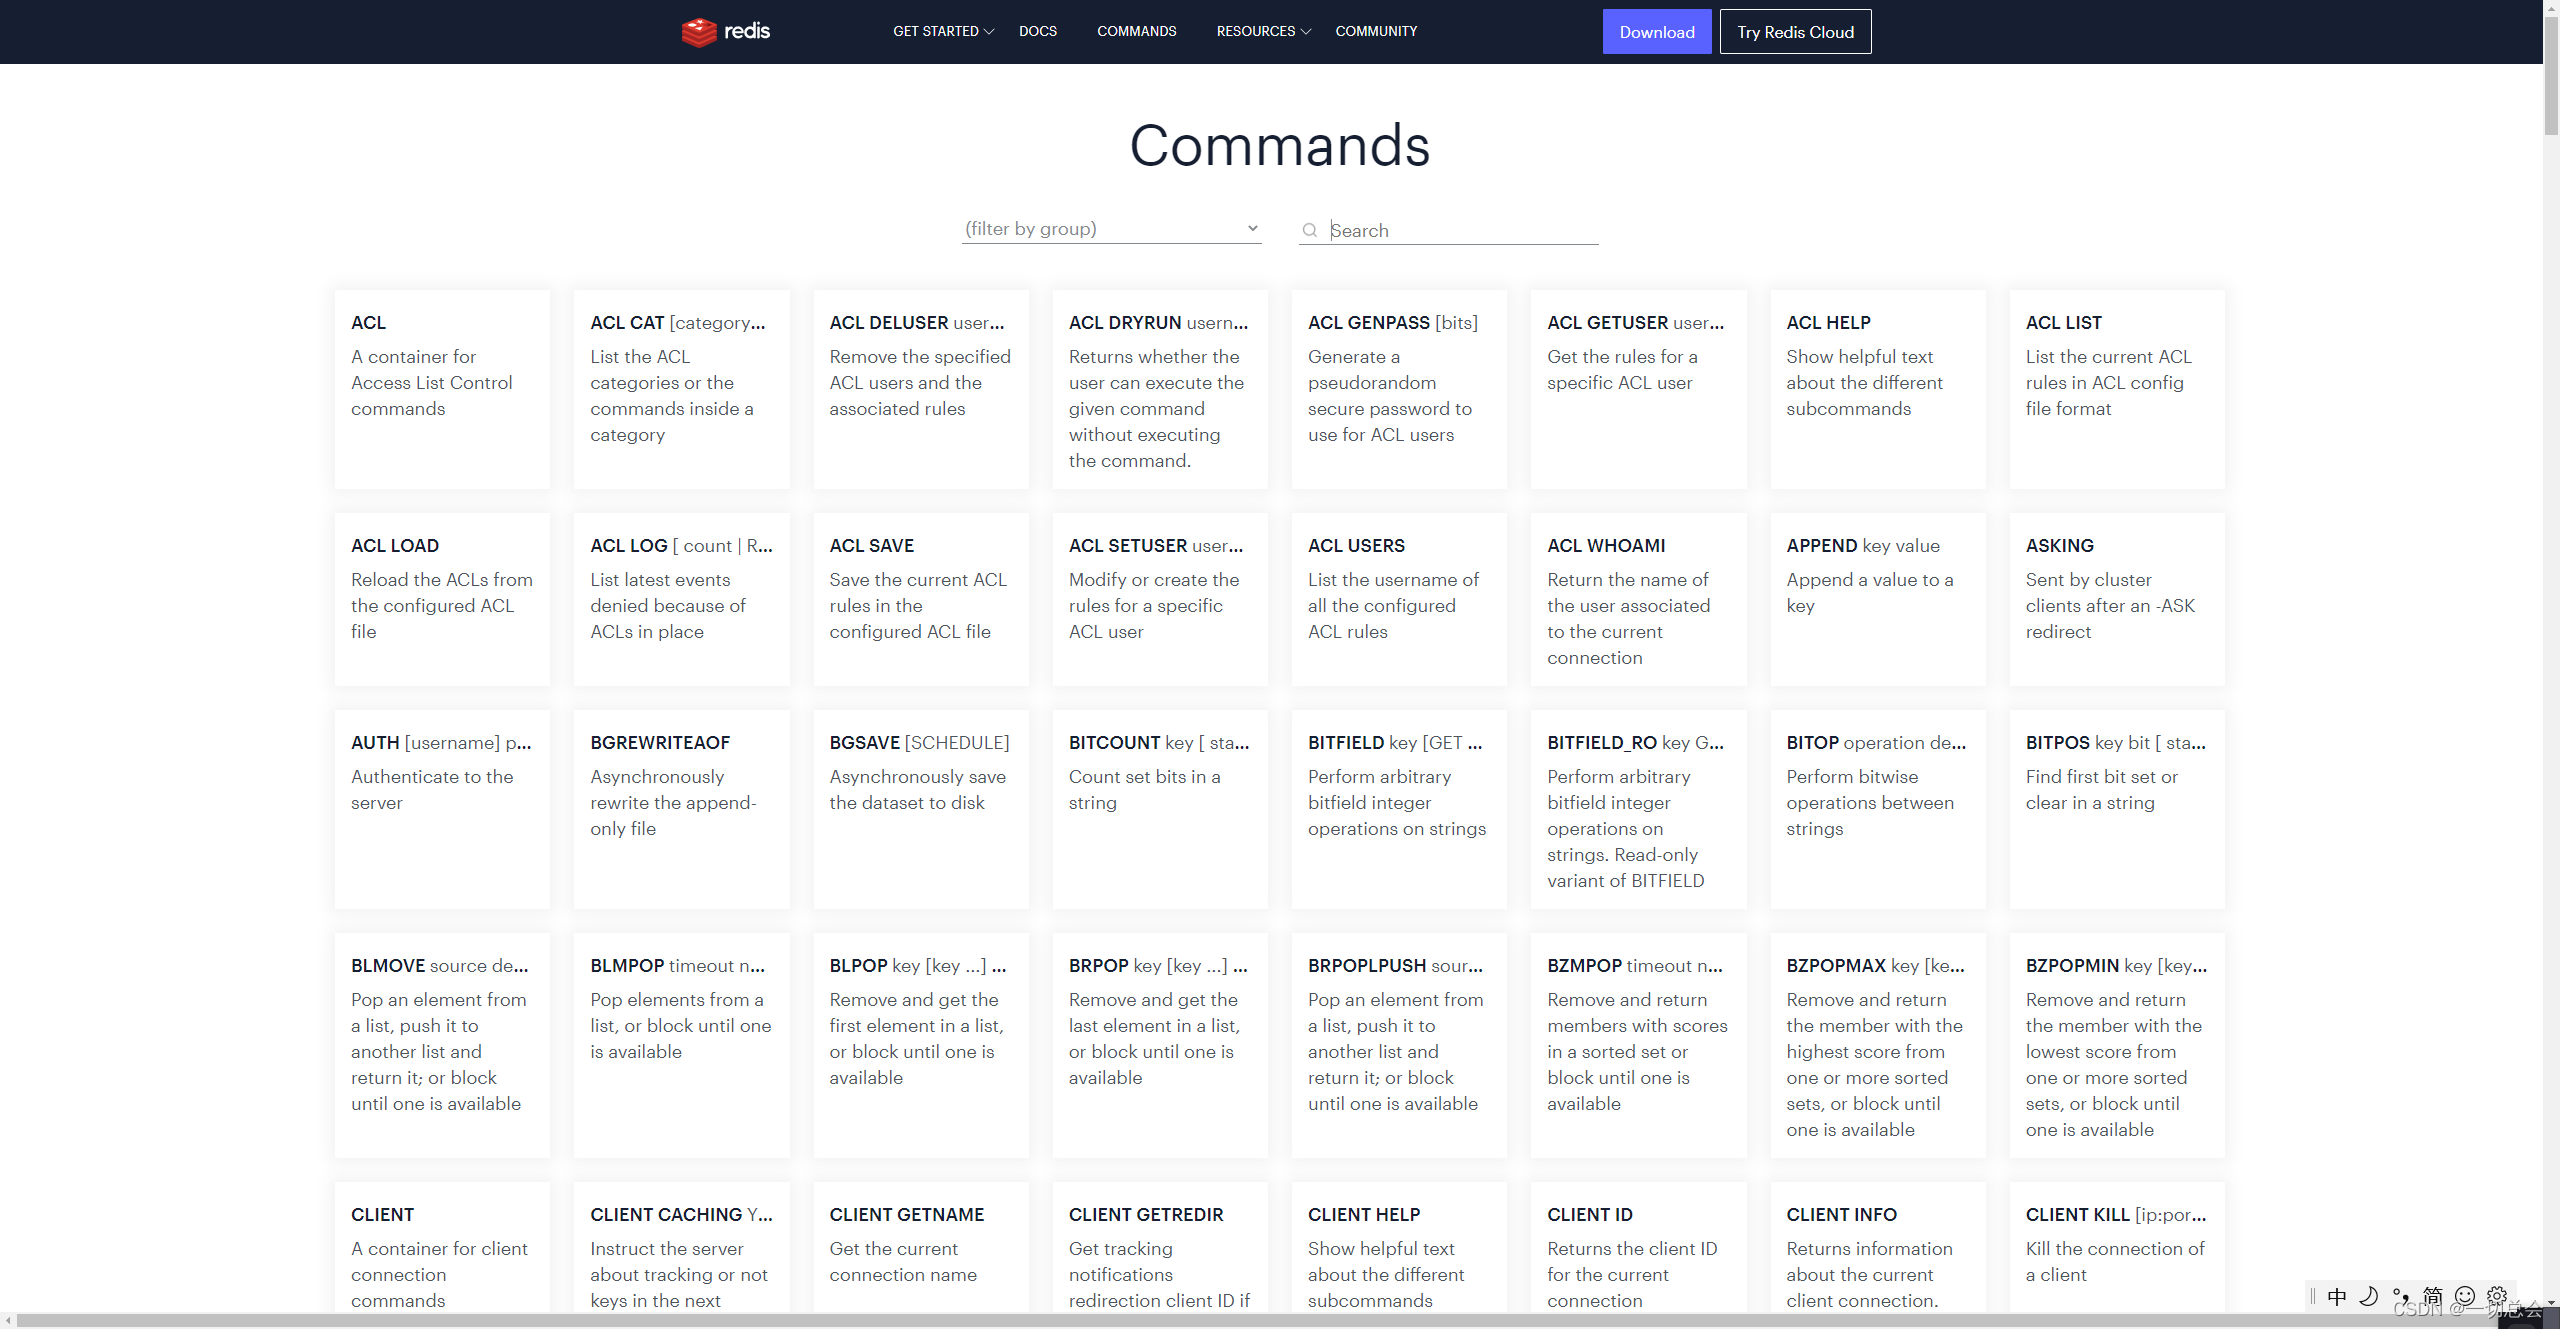Screen dimensions: 2560x1329
Task: Expand the RESOURCES dropdown menu
Action: [1263, 32]
